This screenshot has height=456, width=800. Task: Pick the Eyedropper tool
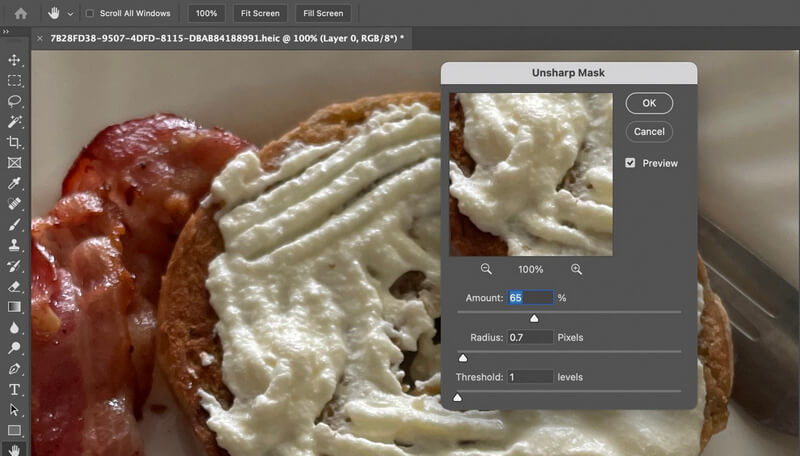pyautogui.click(x=14, y=183)
